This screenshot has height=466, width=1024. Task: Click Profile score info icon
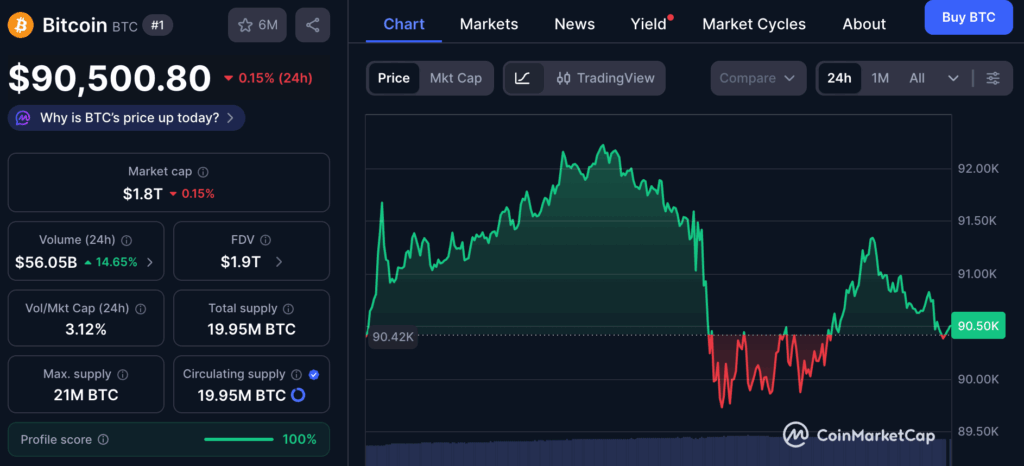click(103, 439)
